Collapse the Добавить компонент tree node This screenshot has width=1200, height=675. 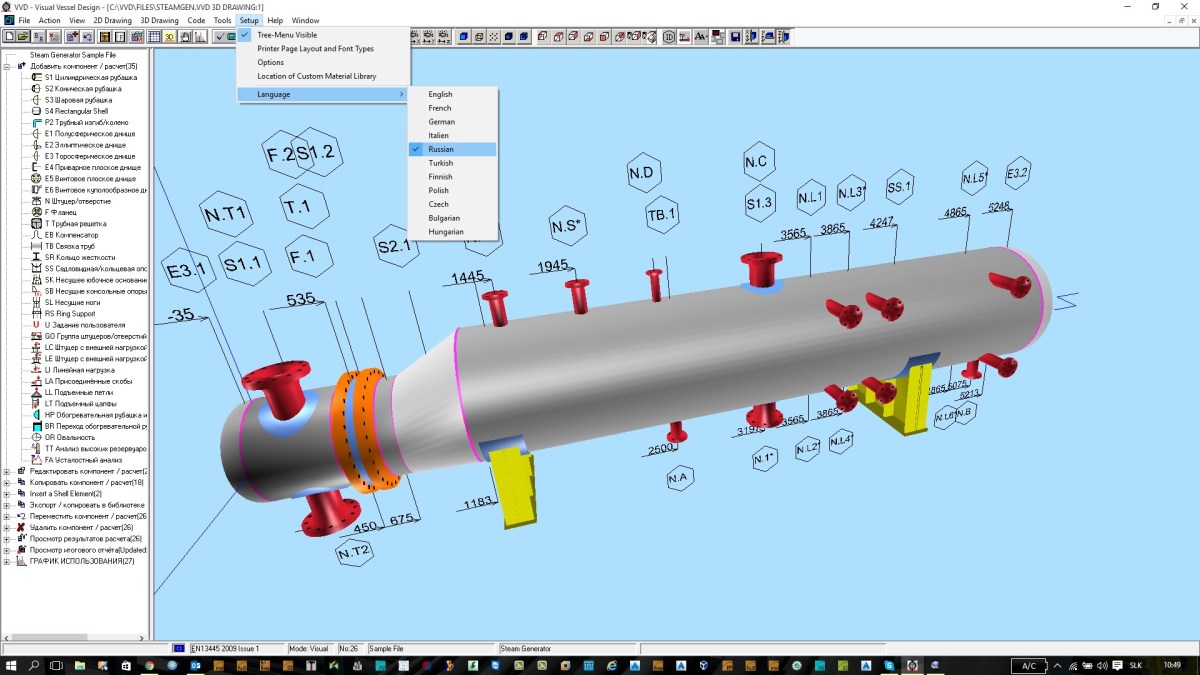(x=6, y=66)
